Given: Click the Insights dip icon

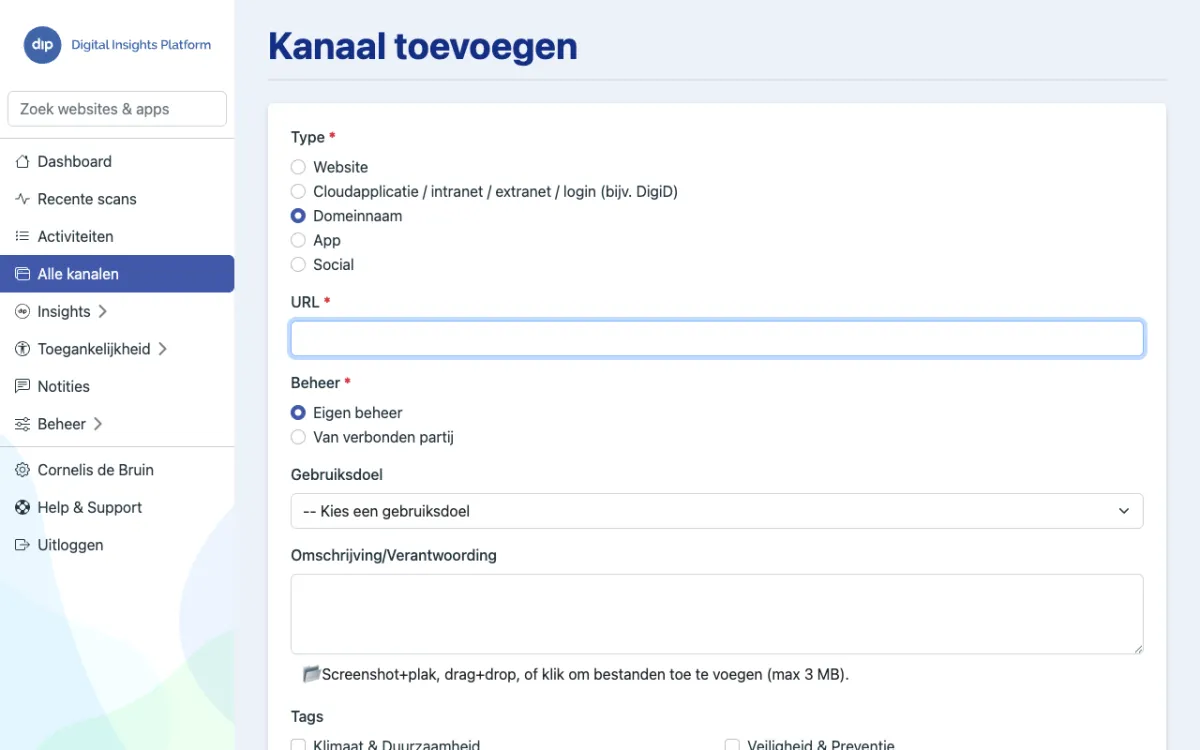Looking at the screenshot, I should (x=22, y=311).
